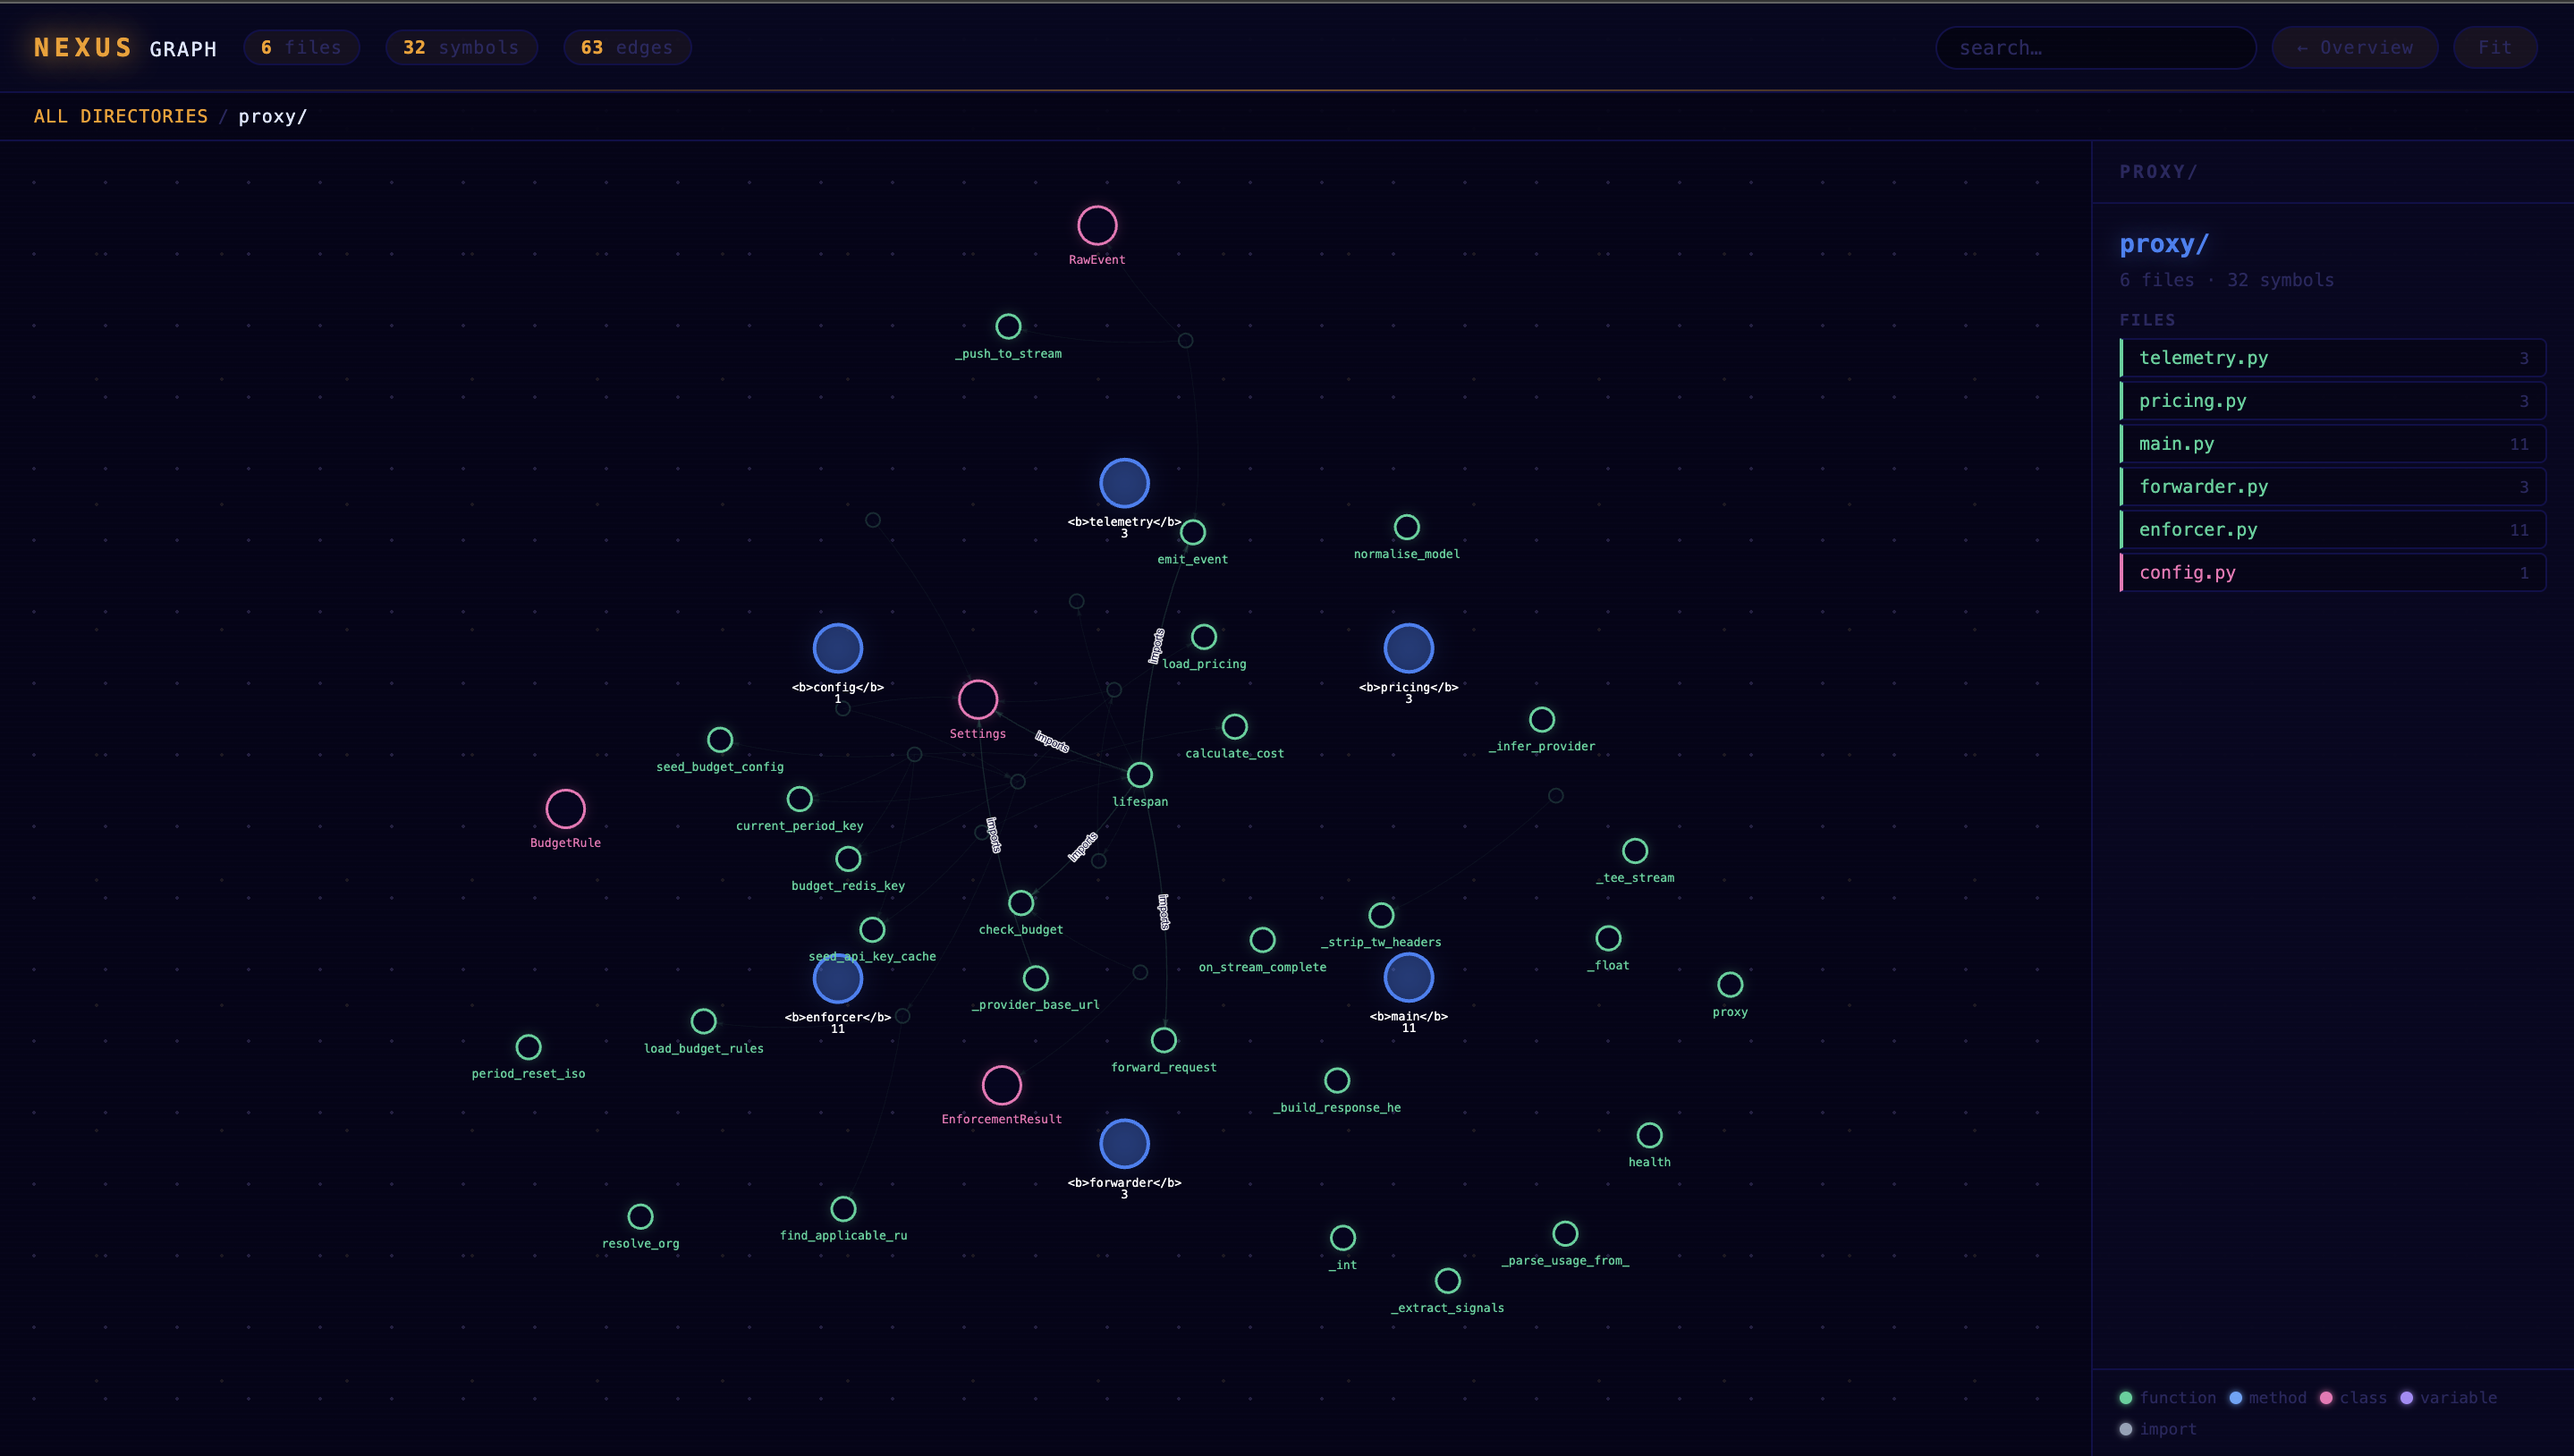The image size is (2574, 1456).
Task: Open telemetry.py in the files list
Action: tap(2332, 358)
